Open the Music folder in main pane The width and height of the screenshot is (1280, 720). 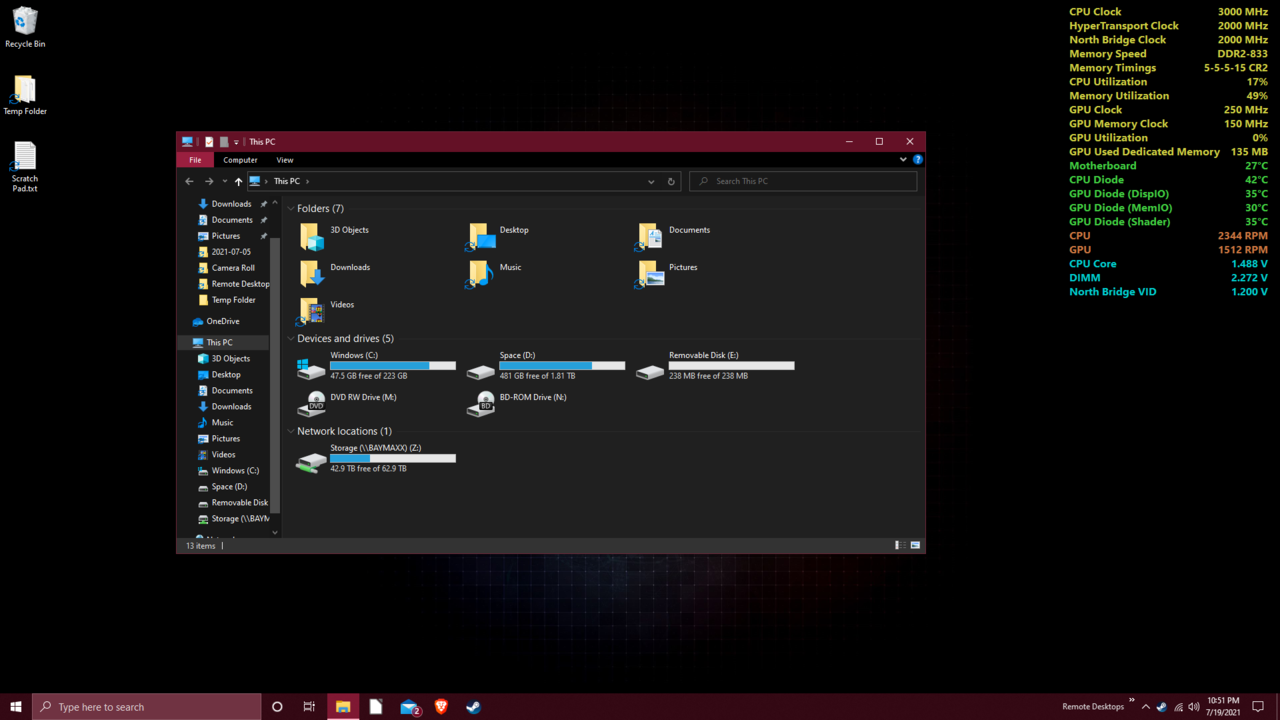click(481, 273)
